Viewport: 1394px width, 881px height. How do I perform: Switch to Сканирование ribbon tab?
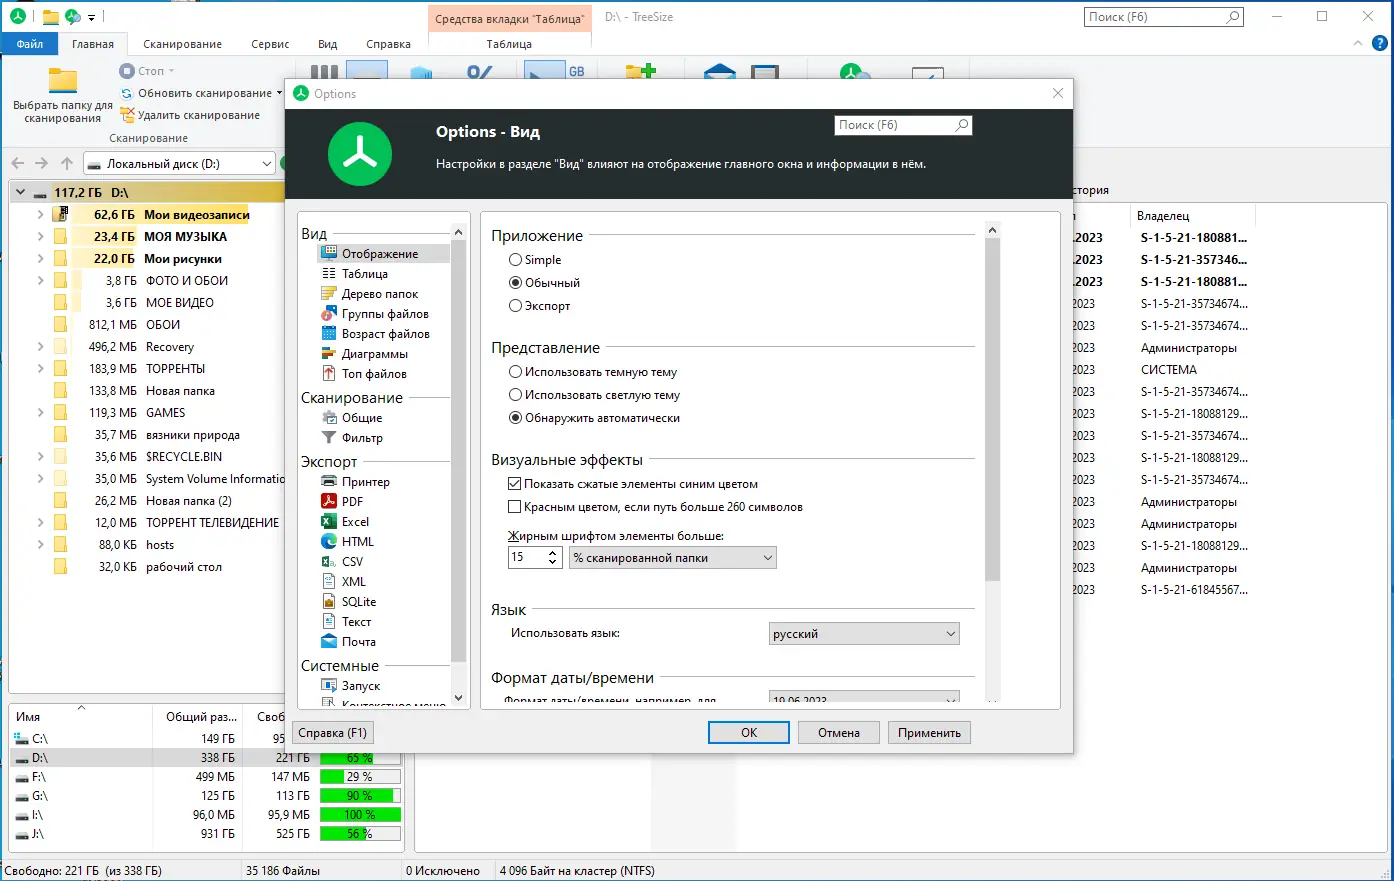[182, 44]
